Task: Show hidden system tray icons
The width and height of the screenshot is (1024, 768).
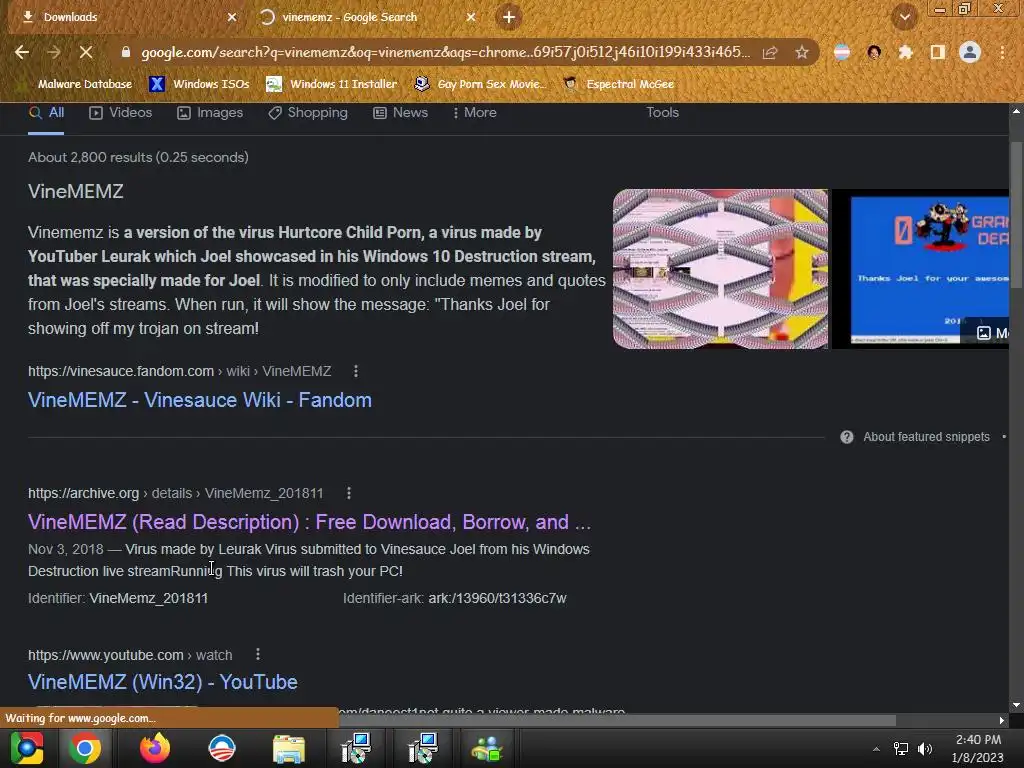Action: tap(876, 749)
